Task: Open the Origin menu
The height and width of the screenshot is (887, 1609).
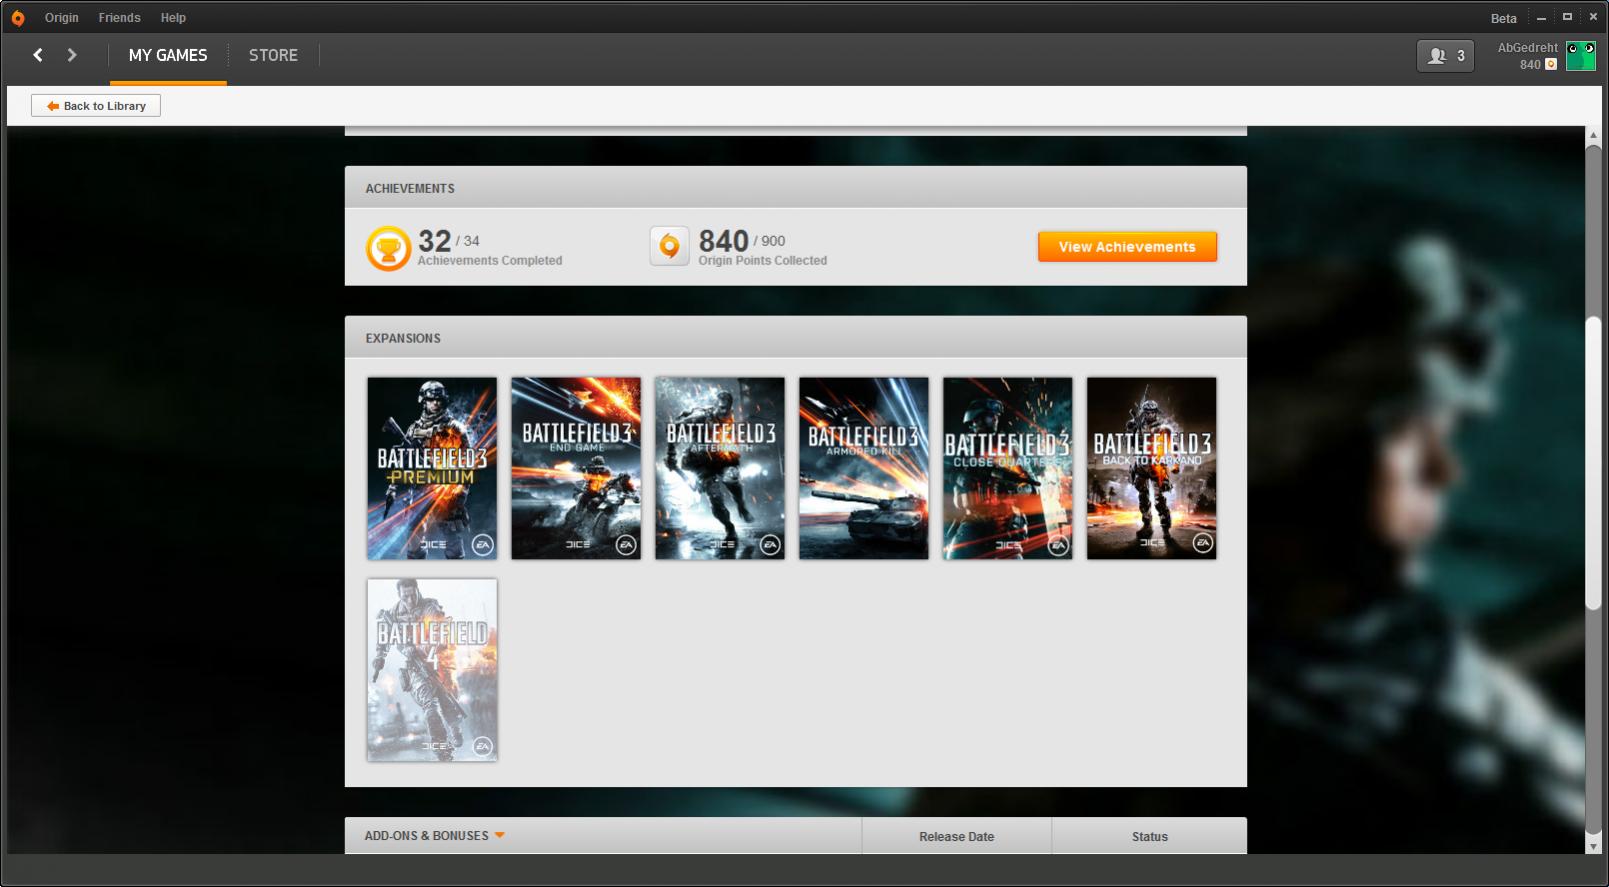Action: [61, 18]
